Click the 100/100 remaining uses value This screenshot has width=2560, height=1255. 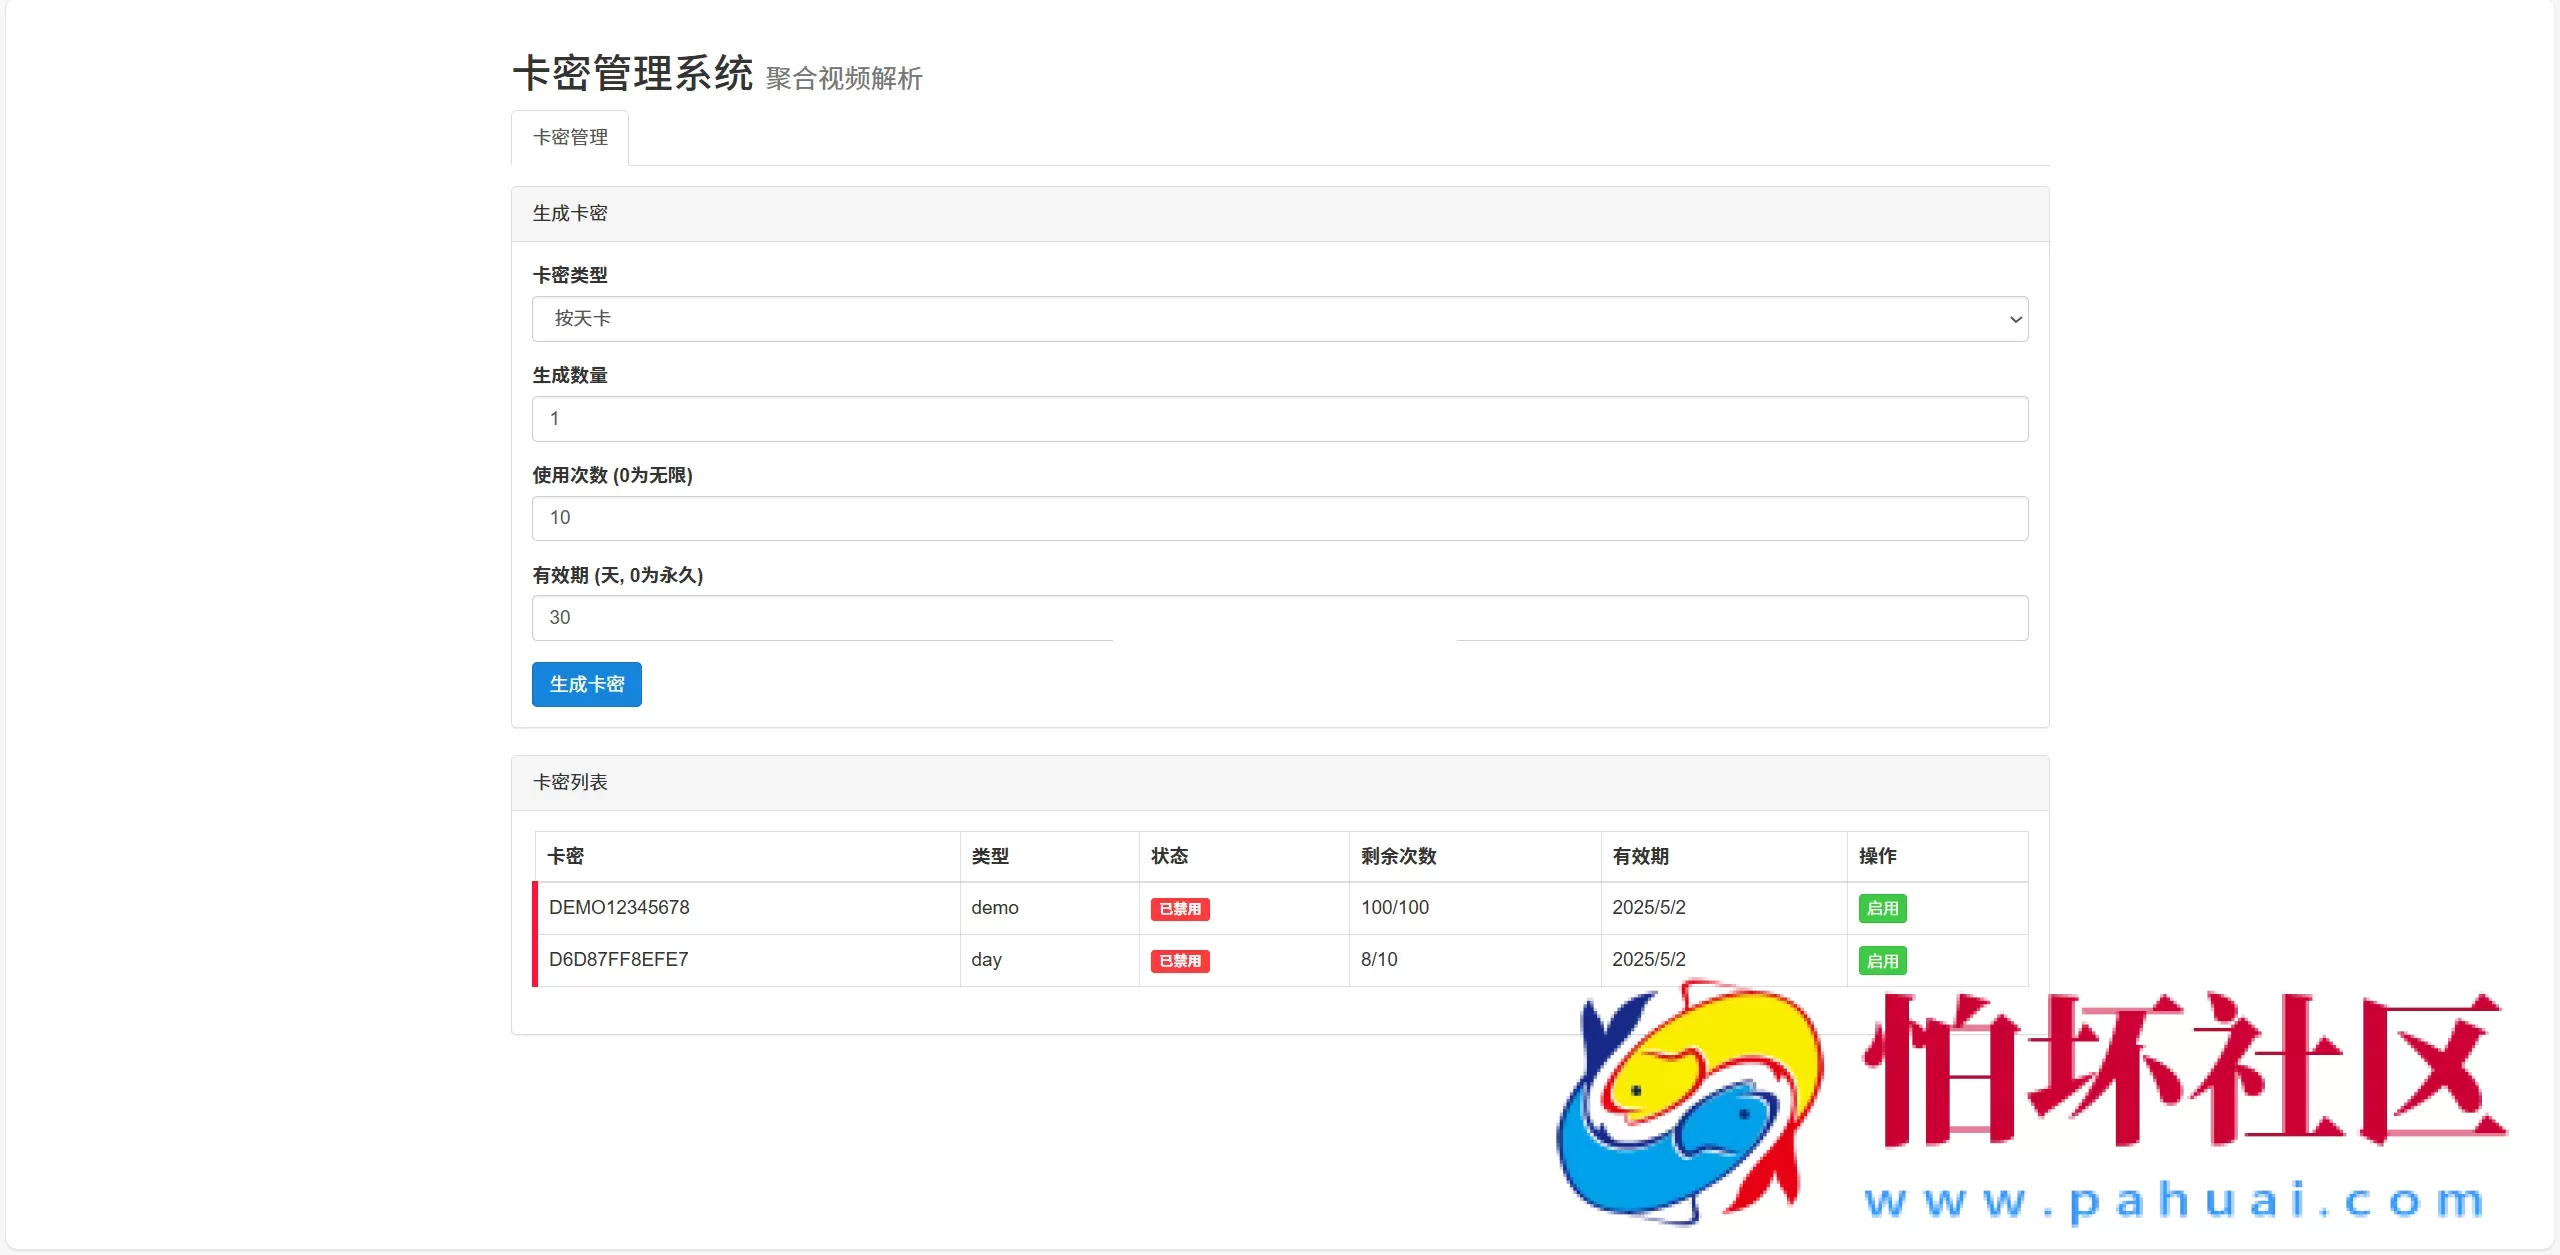(x=1395, y=908)
